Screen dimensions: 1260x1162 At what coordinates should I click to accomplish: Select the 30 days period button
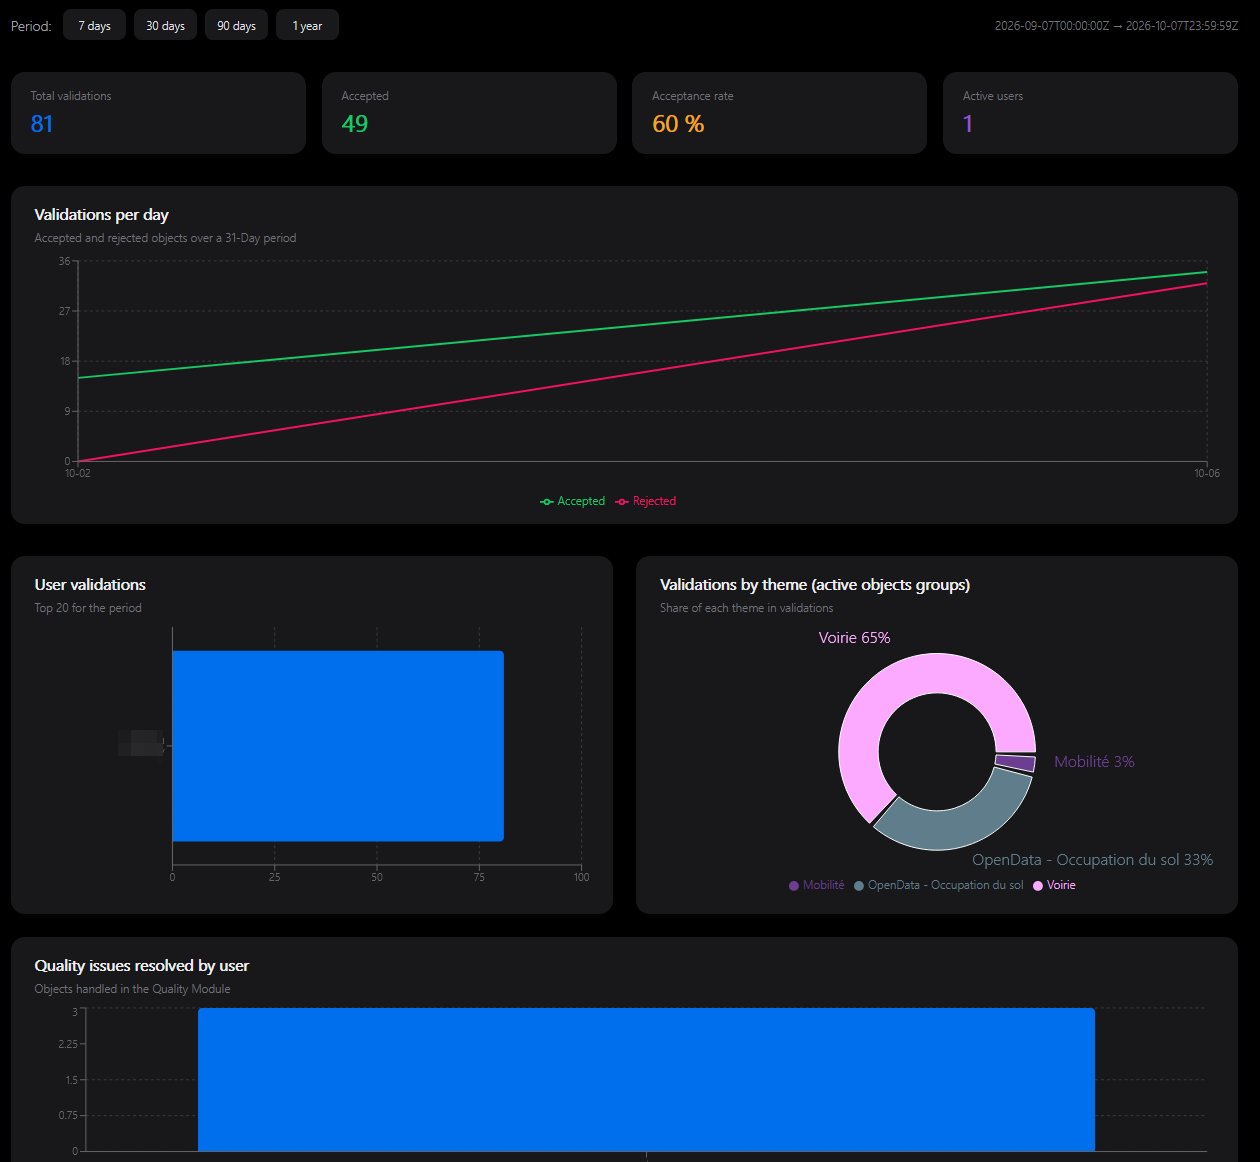(165, 25)
